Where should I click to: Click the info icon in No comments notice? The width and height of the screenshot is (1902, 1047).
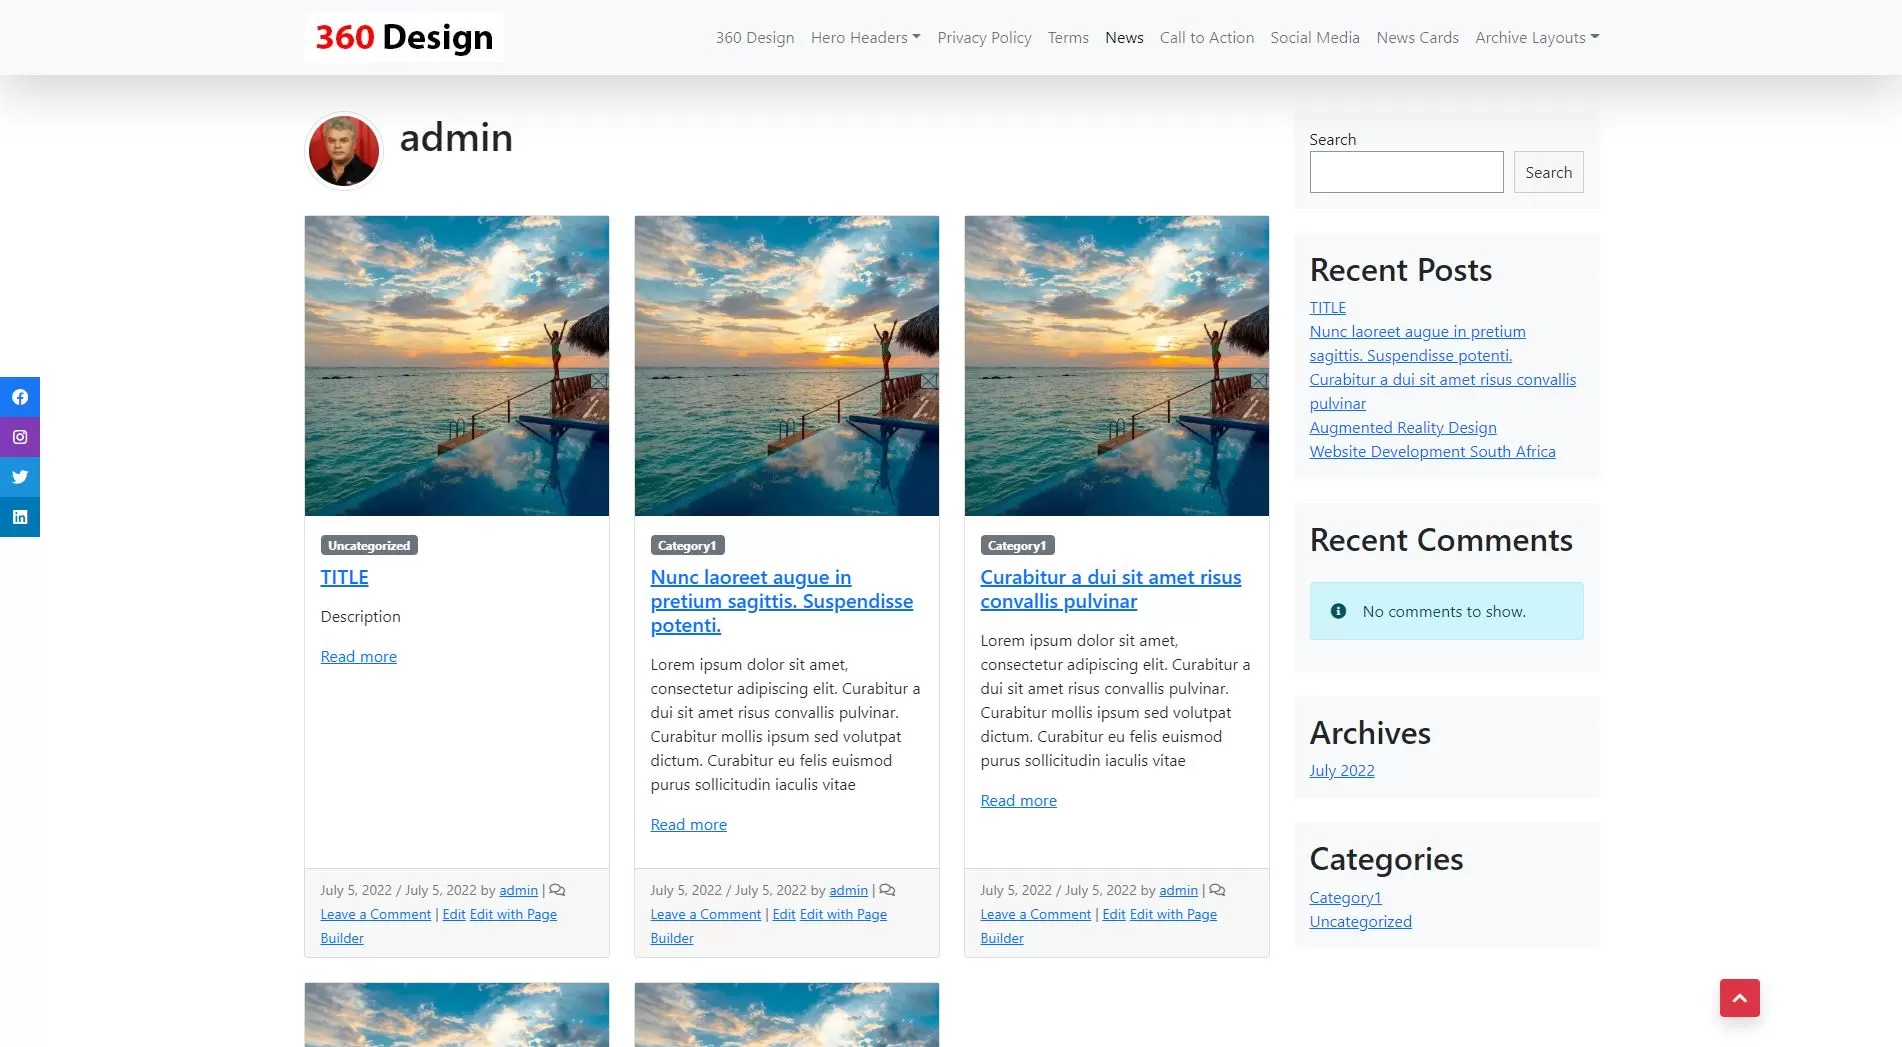pyautogui.click(x=1338, y=611)
